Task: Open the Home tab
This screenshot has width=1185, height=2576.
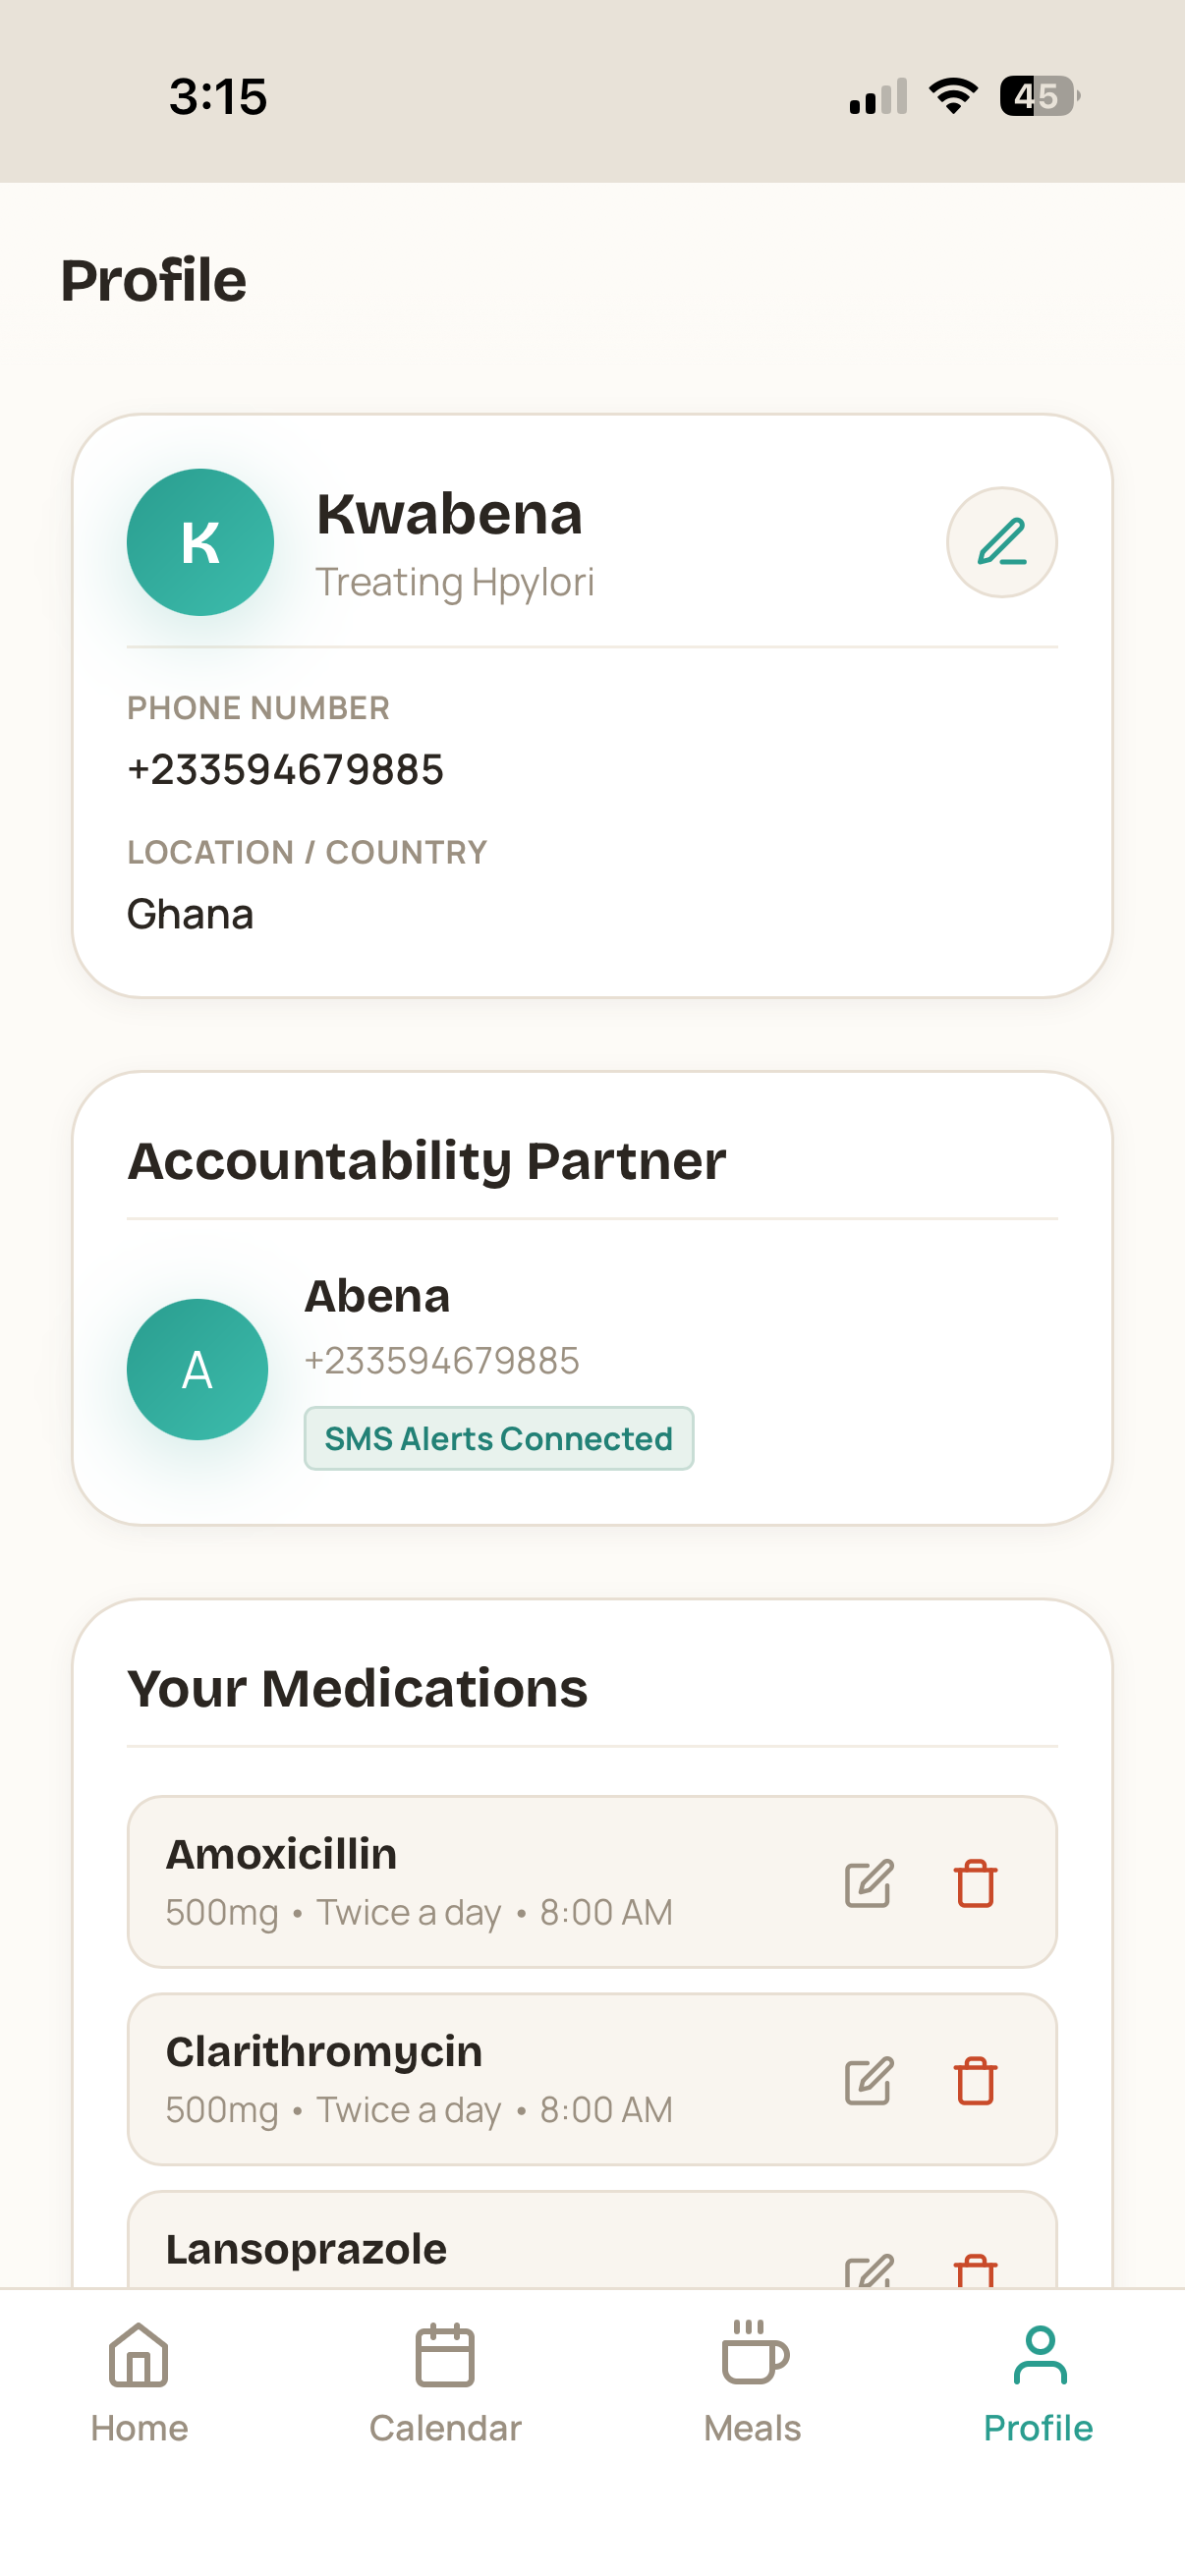Action: [x=139, y=2384]
